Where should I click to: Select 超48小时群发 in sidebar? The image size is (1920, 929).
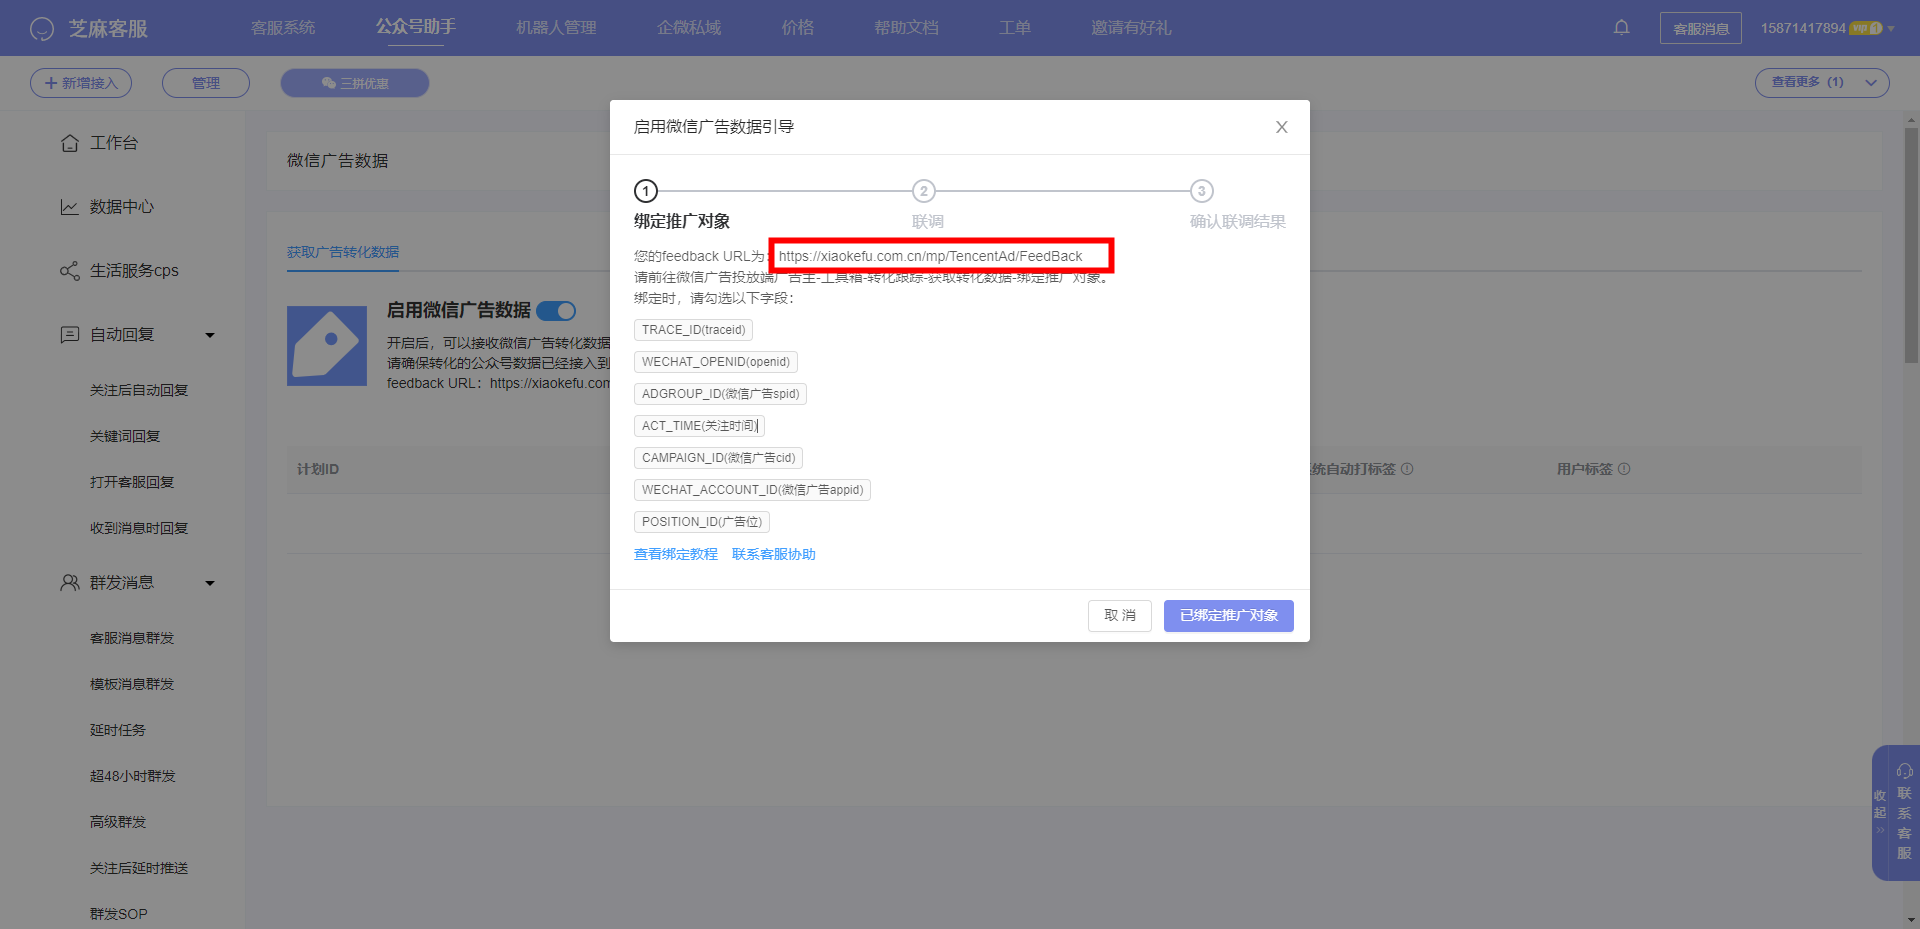pos(133,776)
